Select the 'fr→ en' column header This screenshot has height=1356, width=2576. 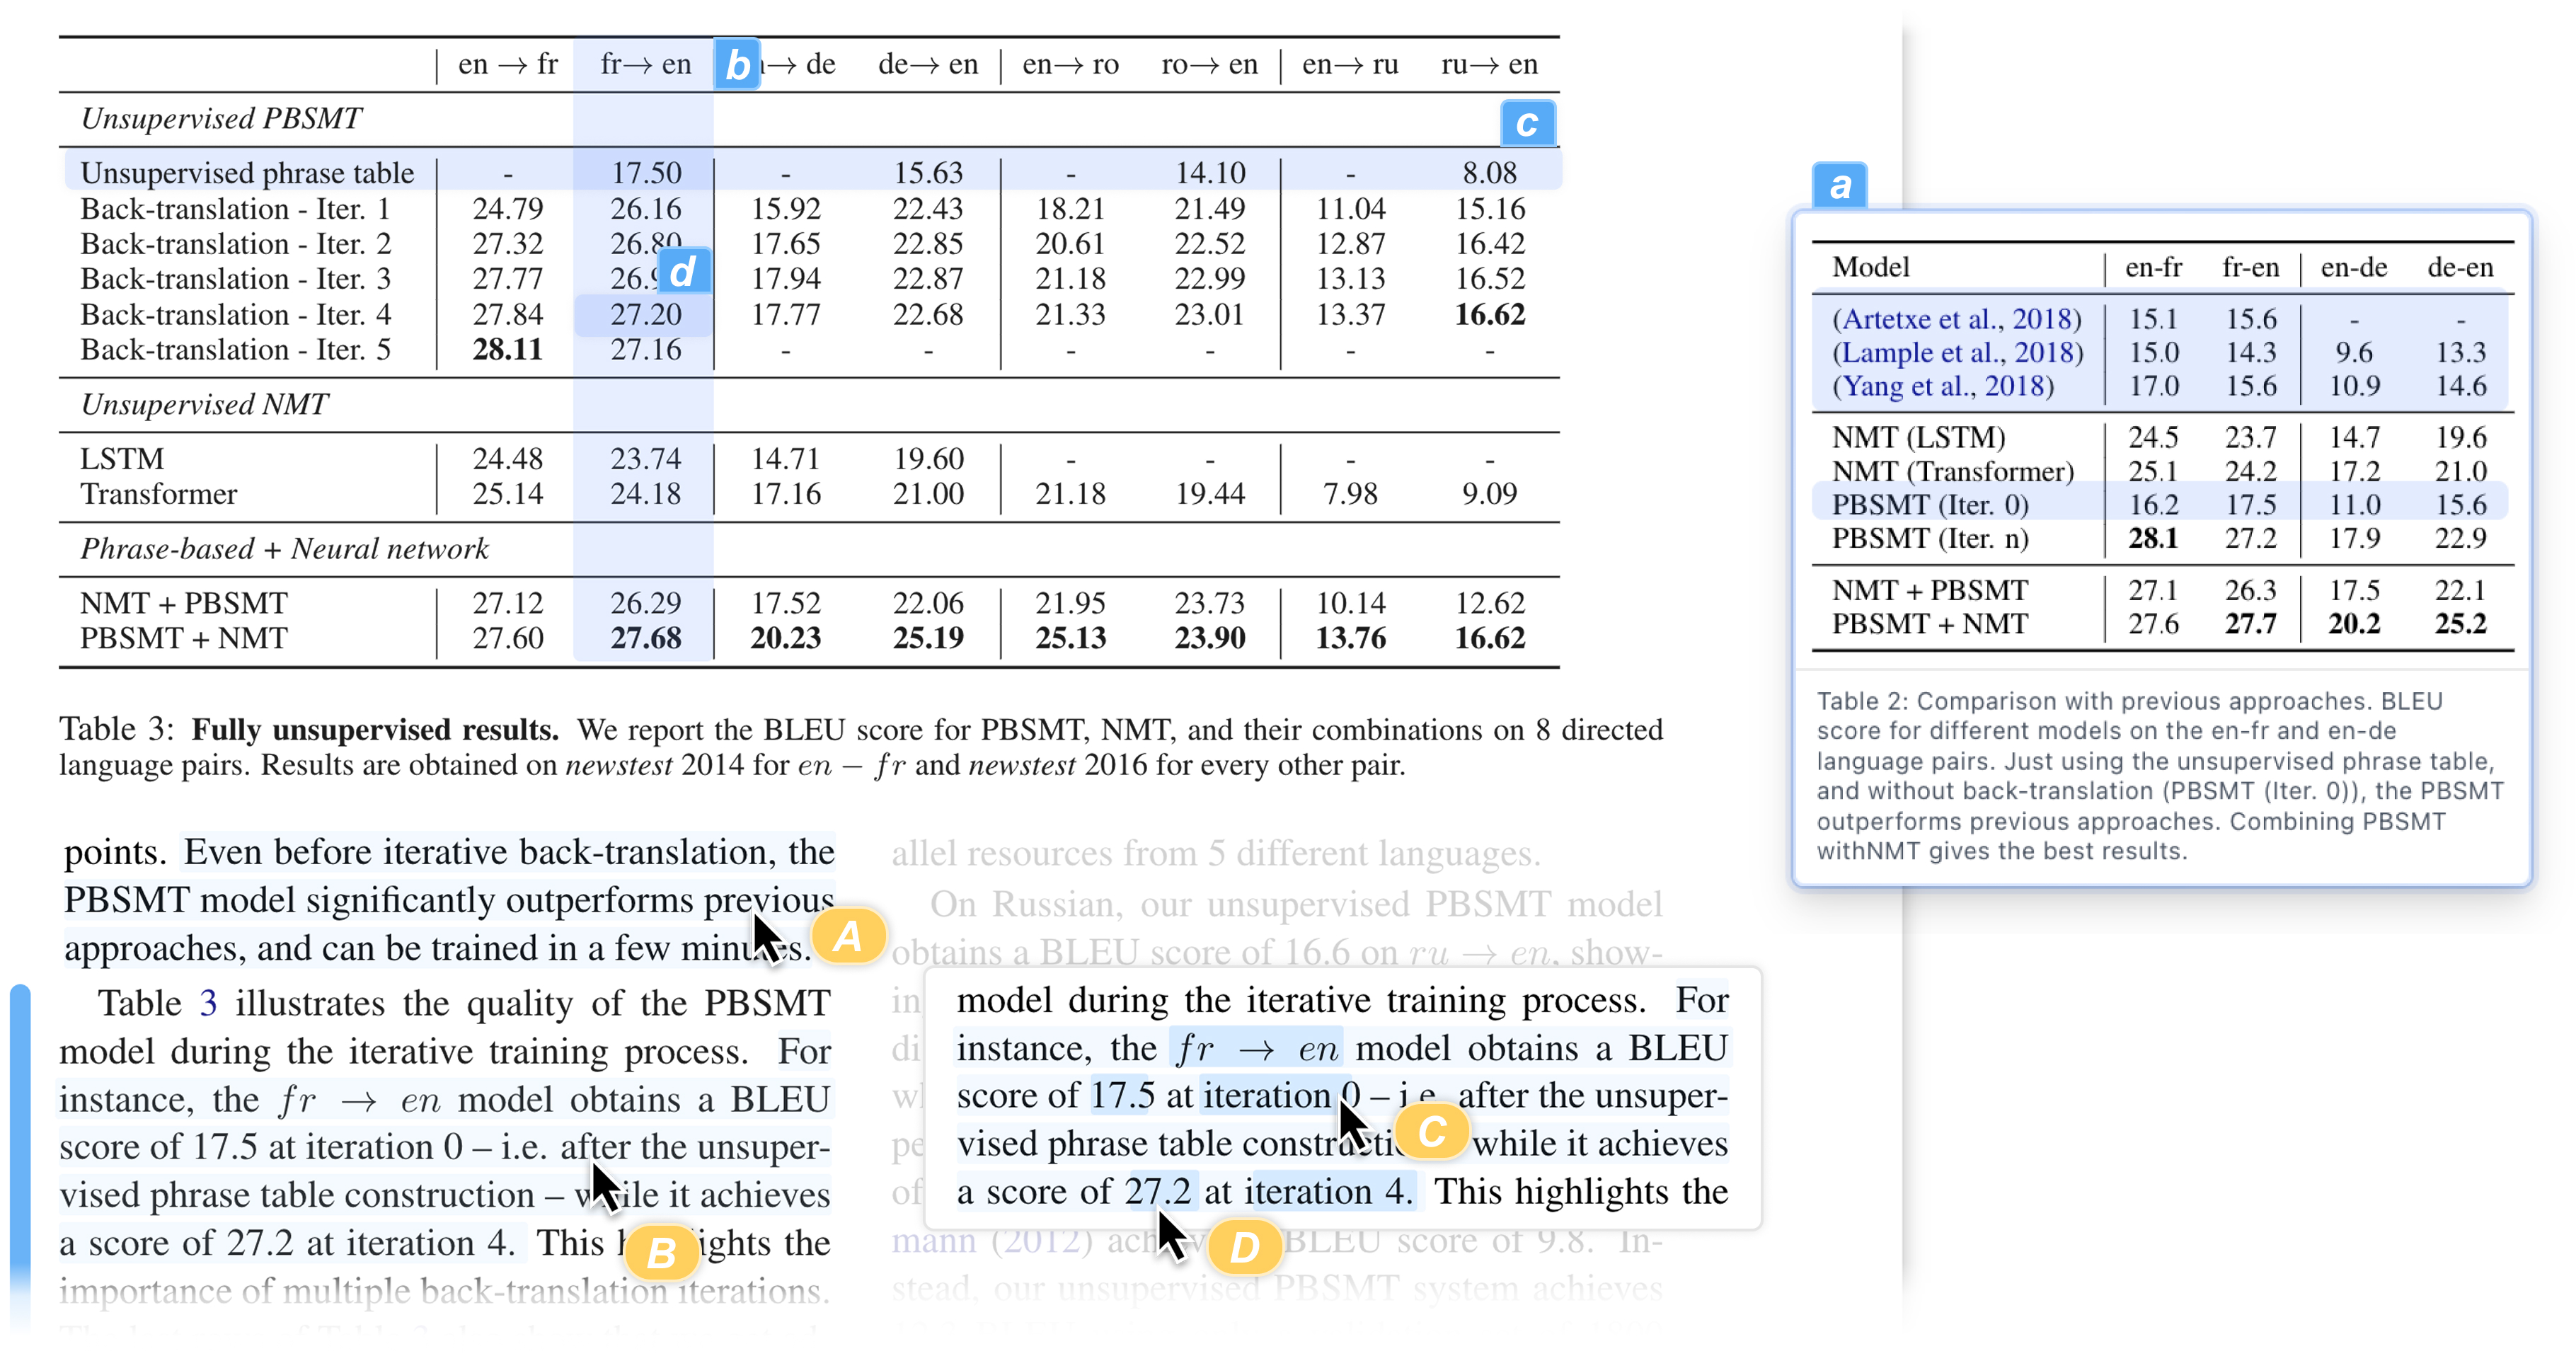pos(645,65)
